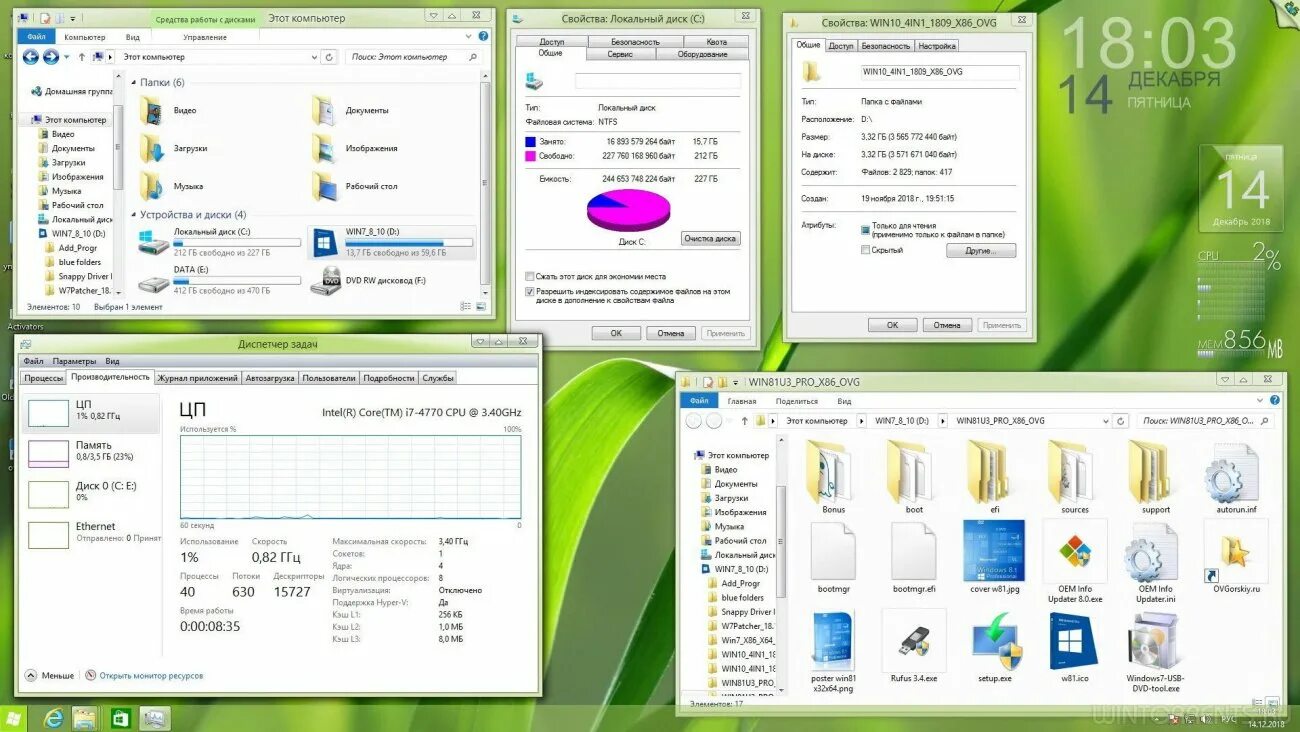Collapse the Папки (6) group
The image size is (1300, 732).
pos(134,83)
